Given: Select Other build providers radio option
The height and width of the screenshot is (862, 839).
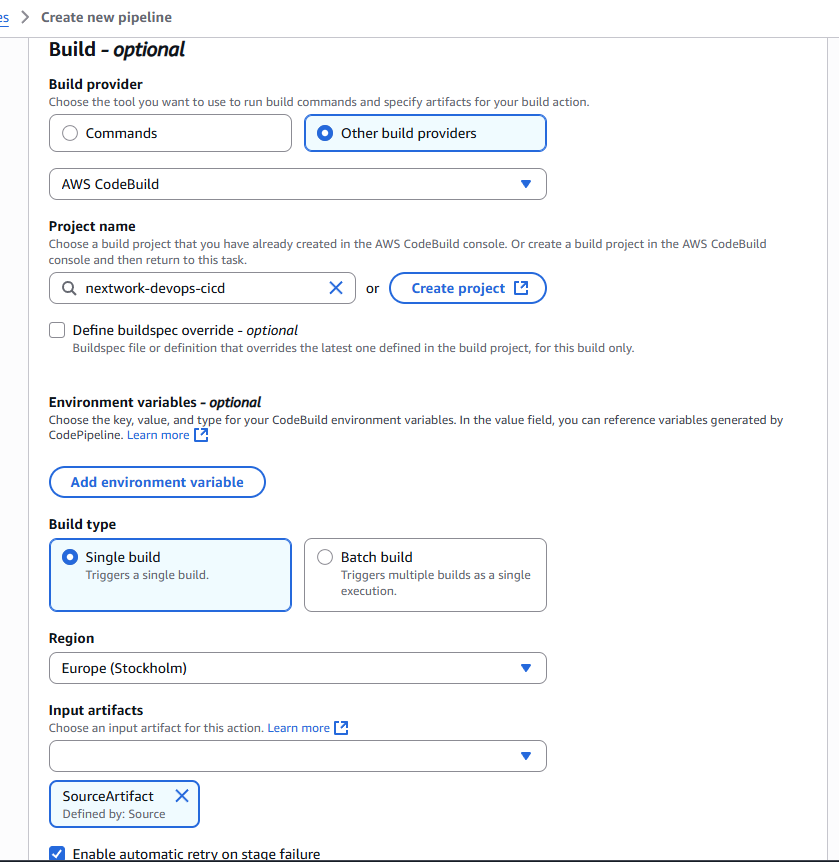Looking at the screenshot, I should point(325,133).
